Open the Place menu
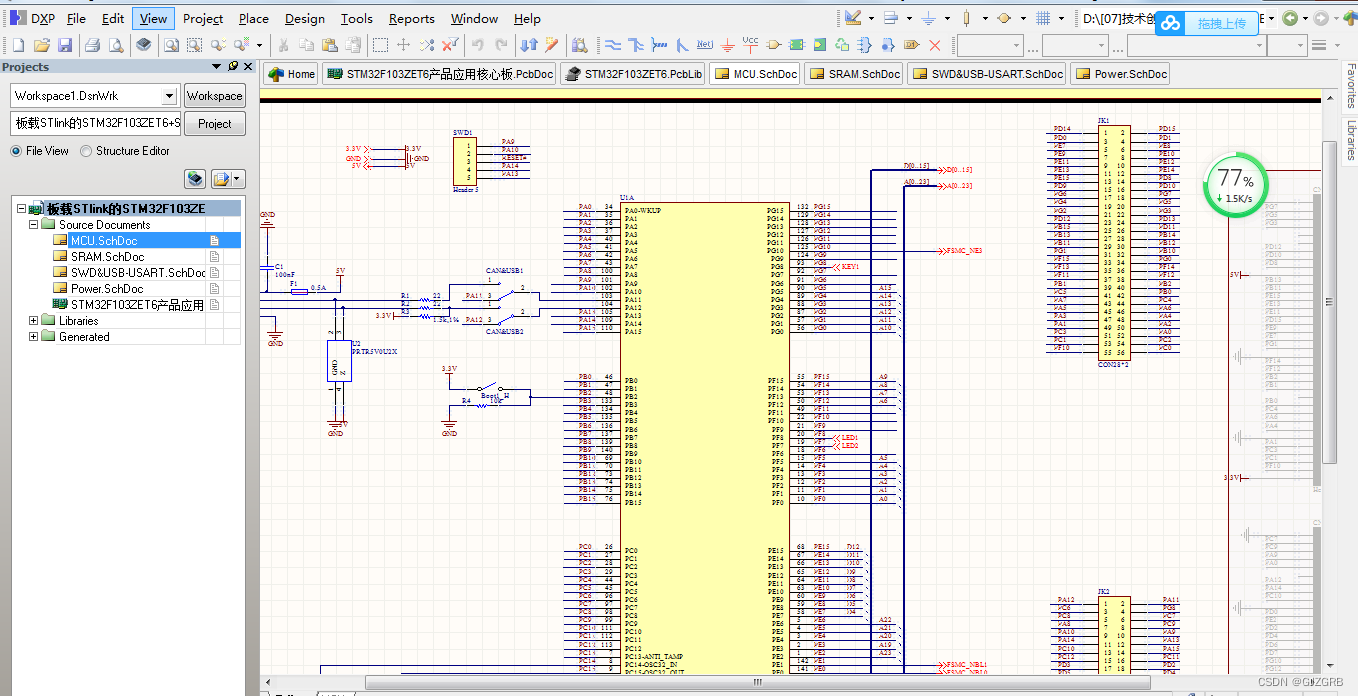The image size is (1358, 696). [x=253, y=18]
